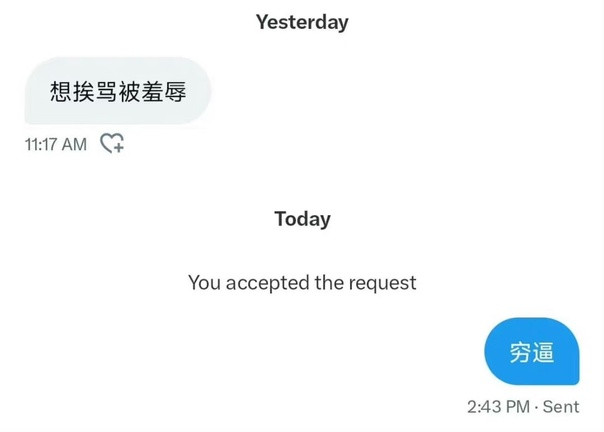Click the text 穷逼 in the sent bubble

click(532, 352)
